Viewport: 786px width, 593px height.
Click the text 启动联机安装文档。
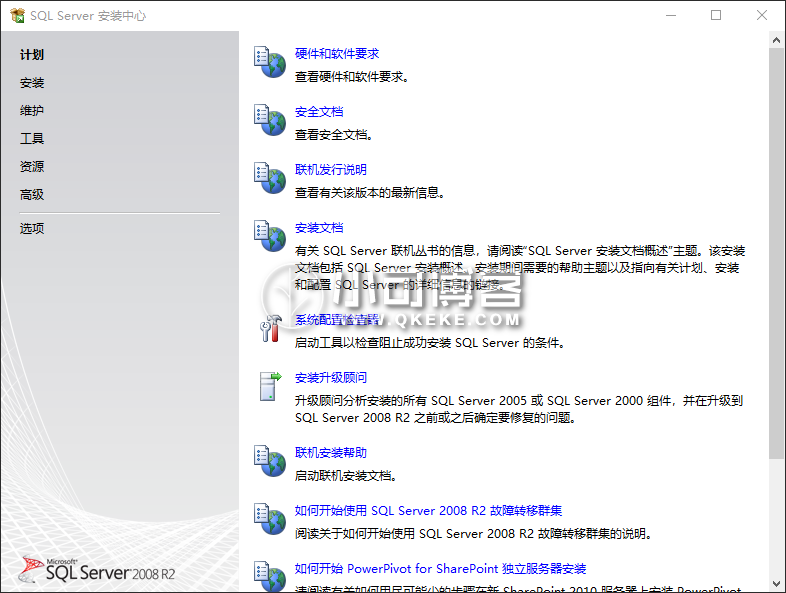coord(346,476)
